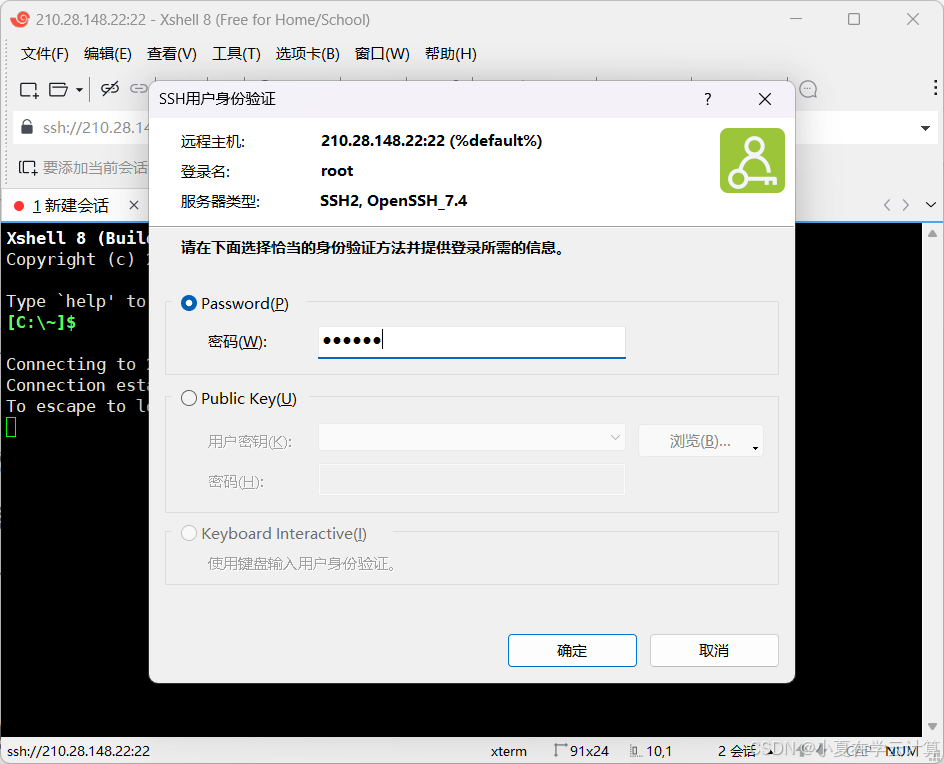This screenshot has height=764, width=944.
Task: Click the 要添加当前会话 hint text
Action: [95, 167]
